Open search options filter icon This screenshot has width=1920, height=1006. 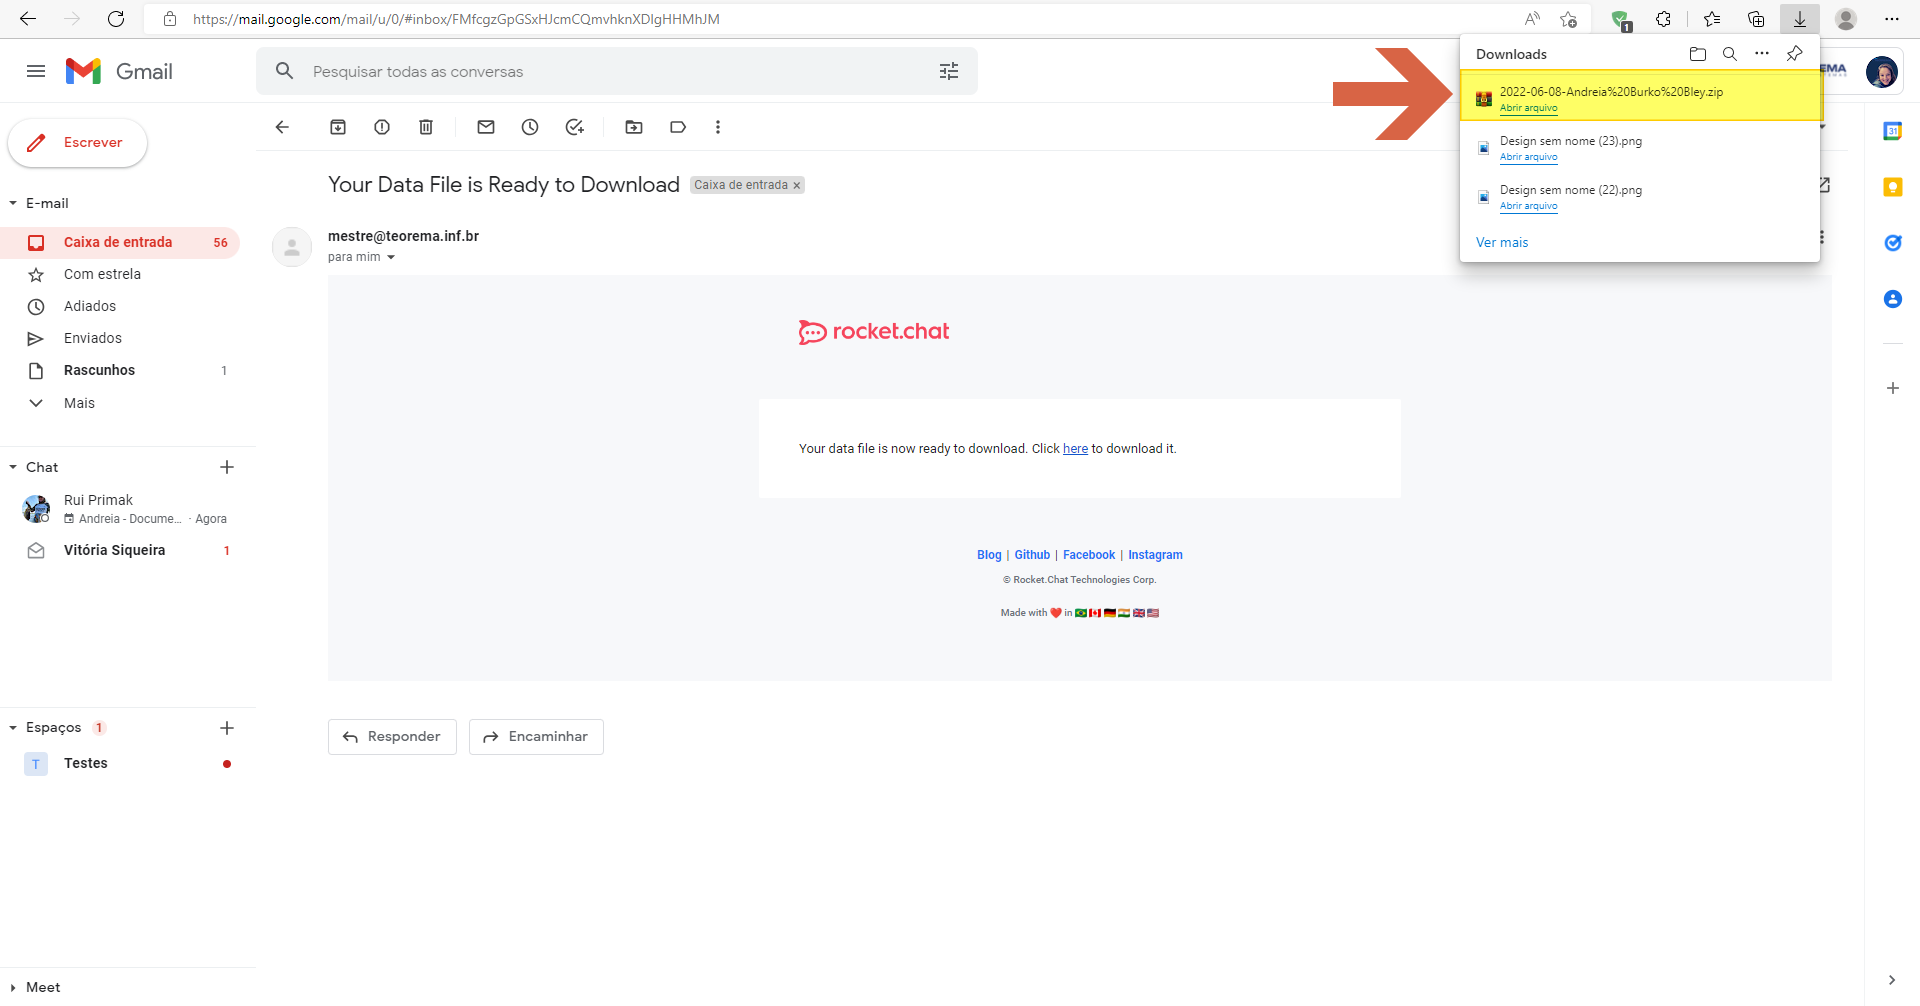coord(949,71)
